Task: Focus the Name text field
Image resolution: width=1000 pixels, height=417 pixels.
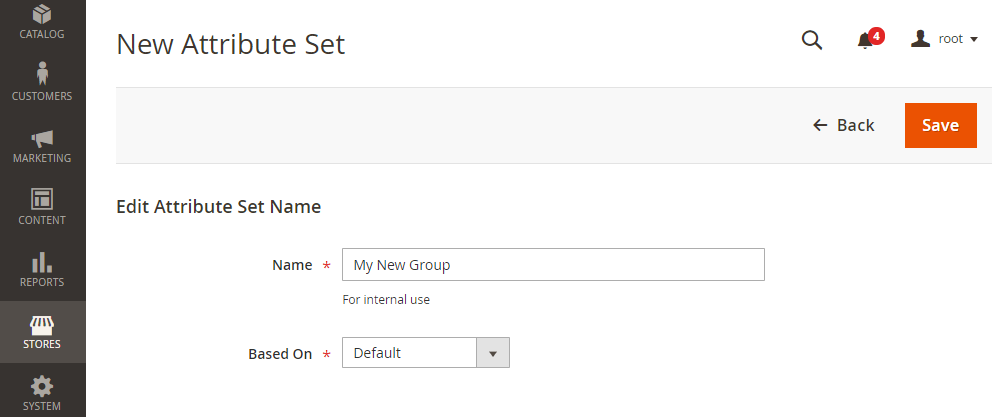Action: click(554, 265)
